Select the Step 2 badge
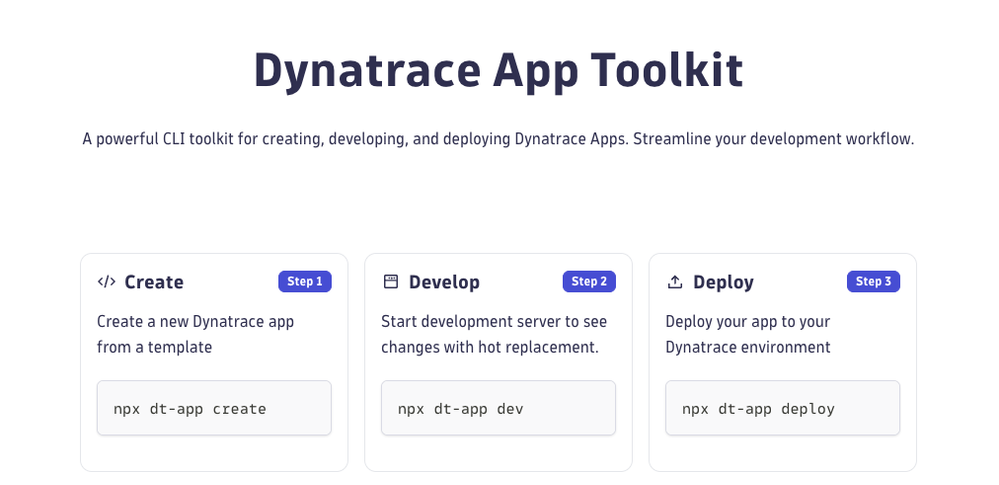 [589, 282]
